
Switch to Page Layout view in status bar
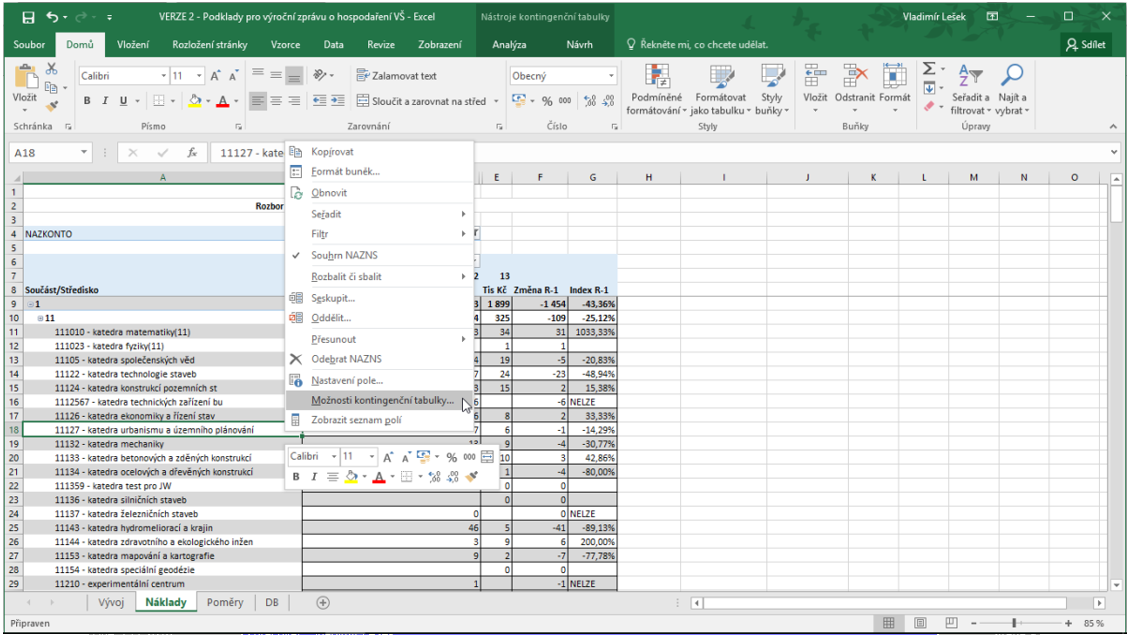click(x=920, y=623)
